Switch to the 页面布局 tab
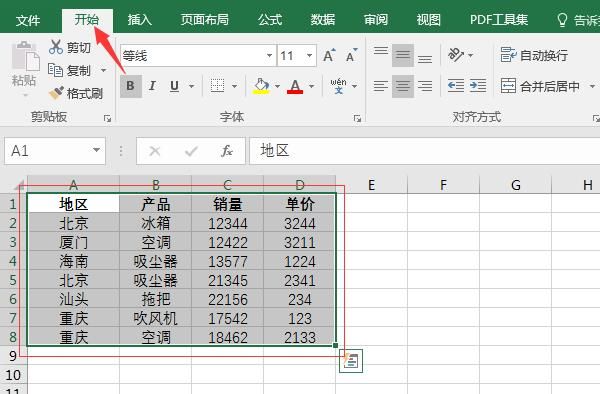Viewport: 600px width, 394px height. 205,20
